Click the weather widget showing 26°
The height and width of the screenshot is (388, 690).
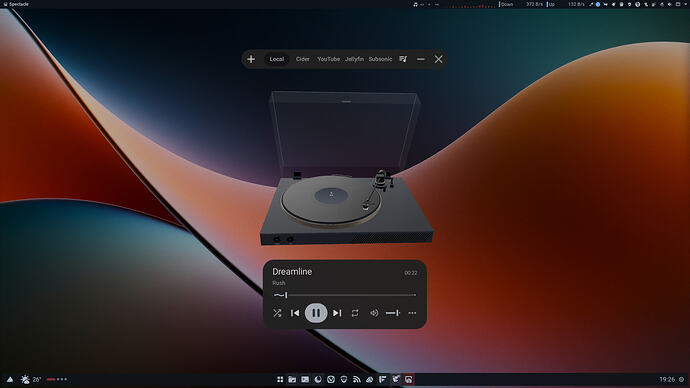tap(31, 379)
